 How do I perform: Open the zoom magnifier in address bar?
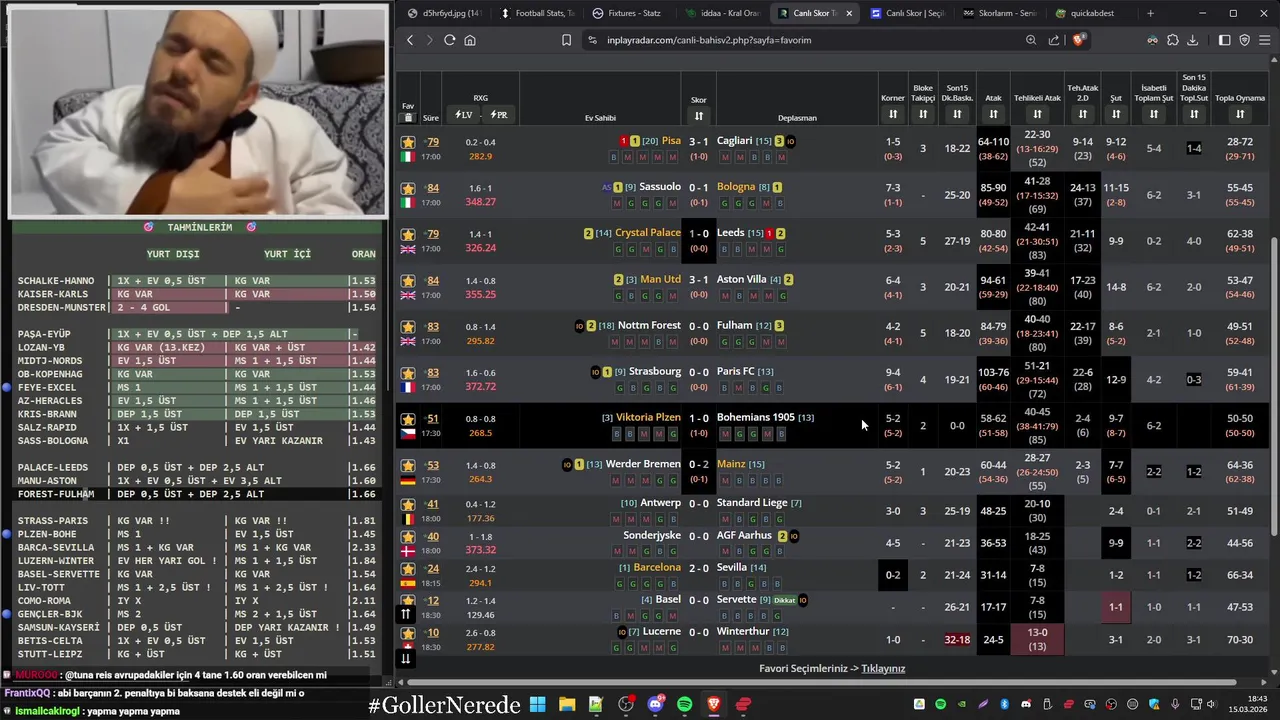click(x=1031, y=40)
